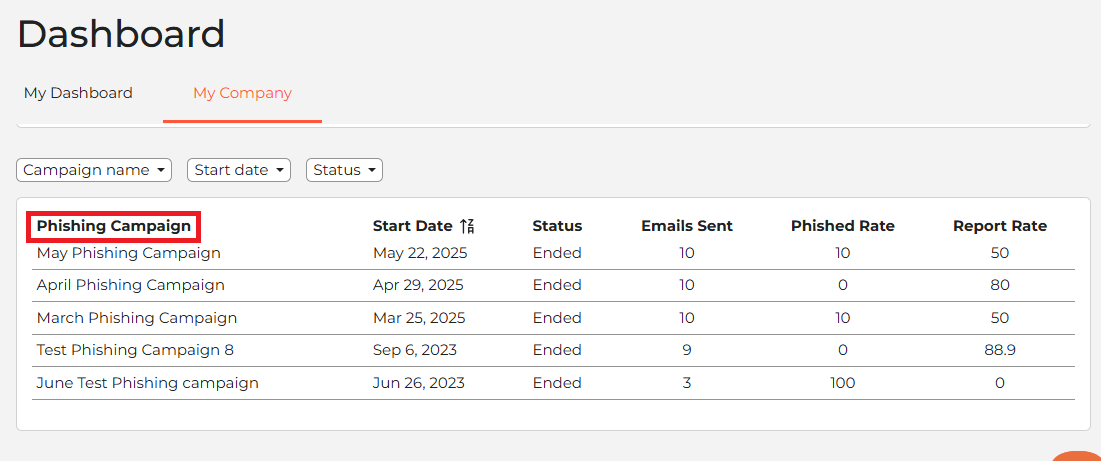Open the May Phishing Campaign link

coord(128,253)
